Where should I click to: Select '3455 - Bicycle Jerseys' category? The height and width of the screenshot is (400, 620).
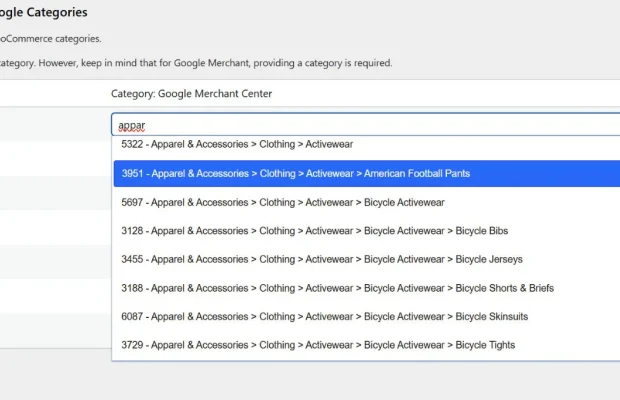367,259
